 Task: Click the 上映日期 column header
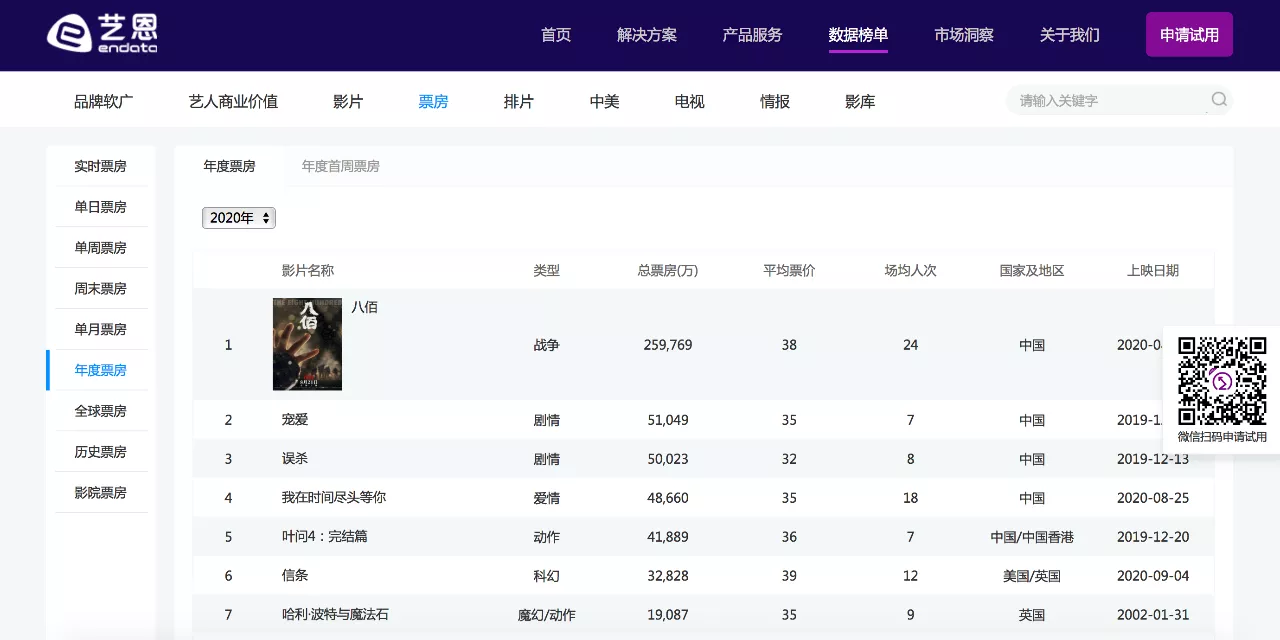1153,270
